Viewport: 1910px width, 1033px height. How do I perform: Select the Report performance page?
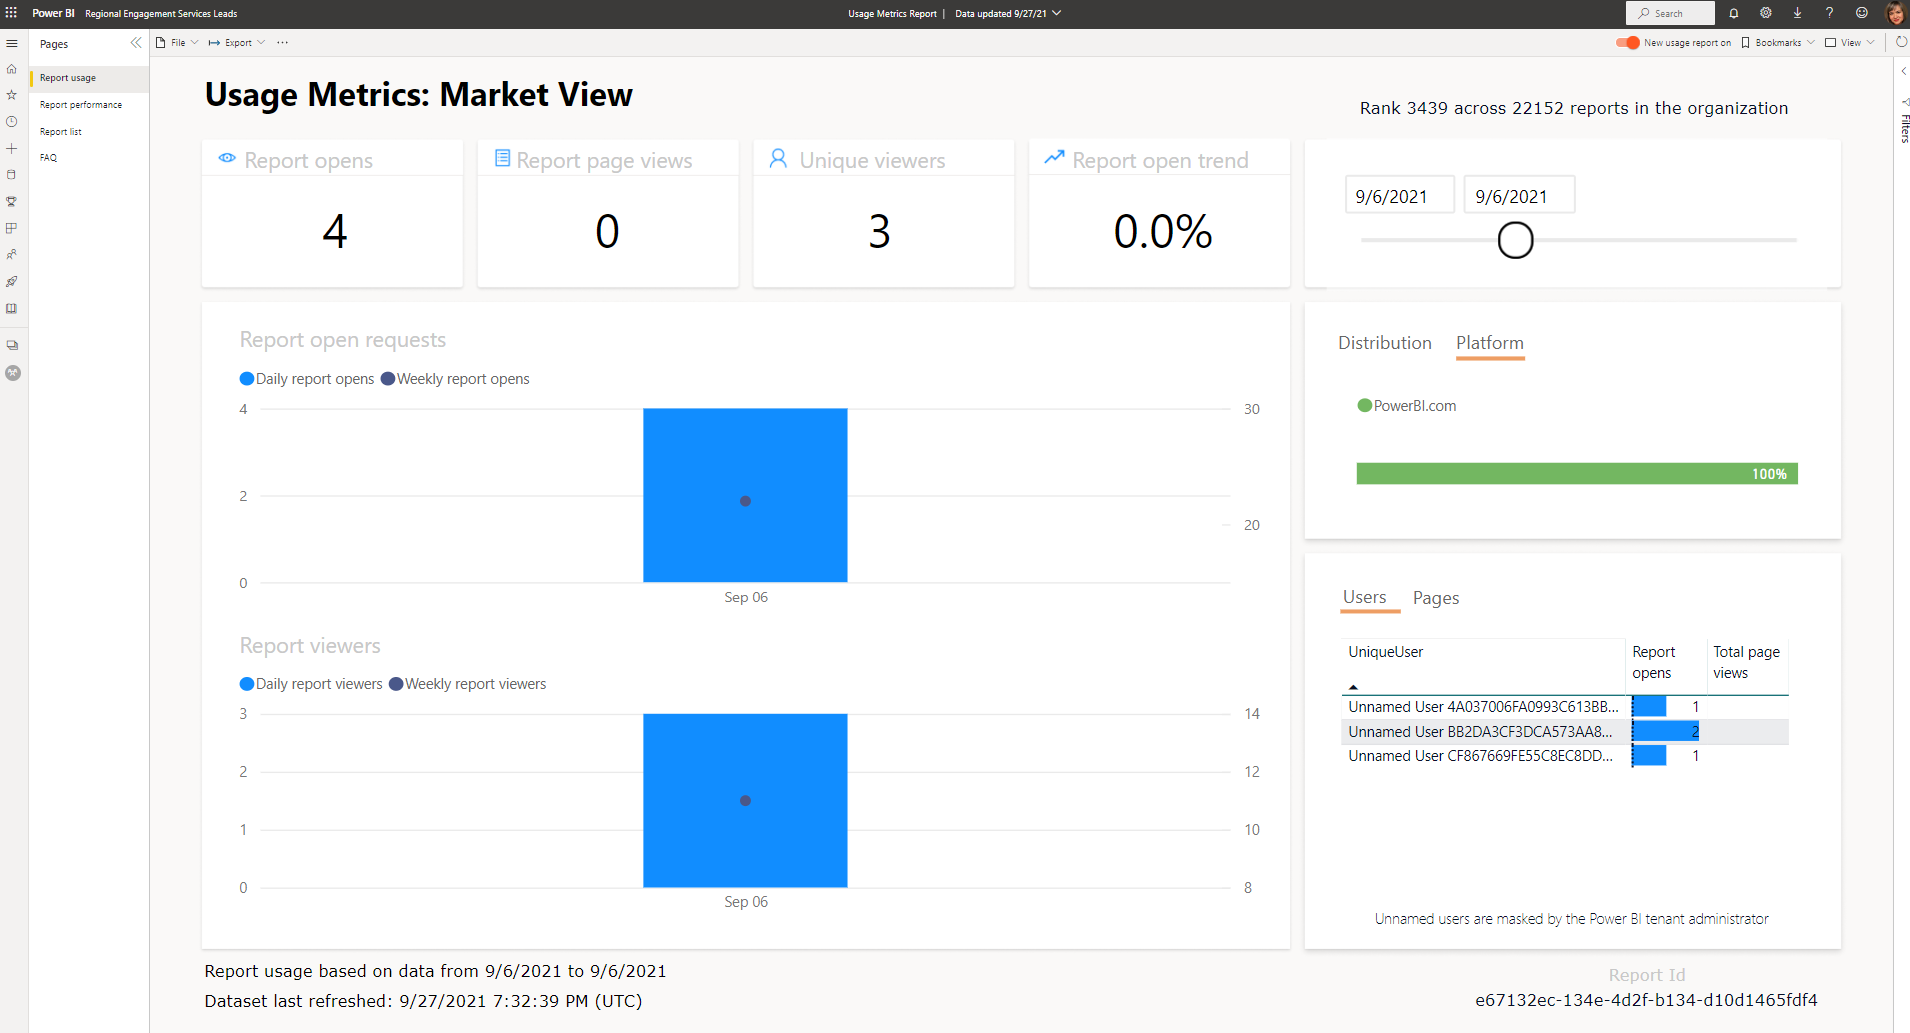click(x=81, y=105)
